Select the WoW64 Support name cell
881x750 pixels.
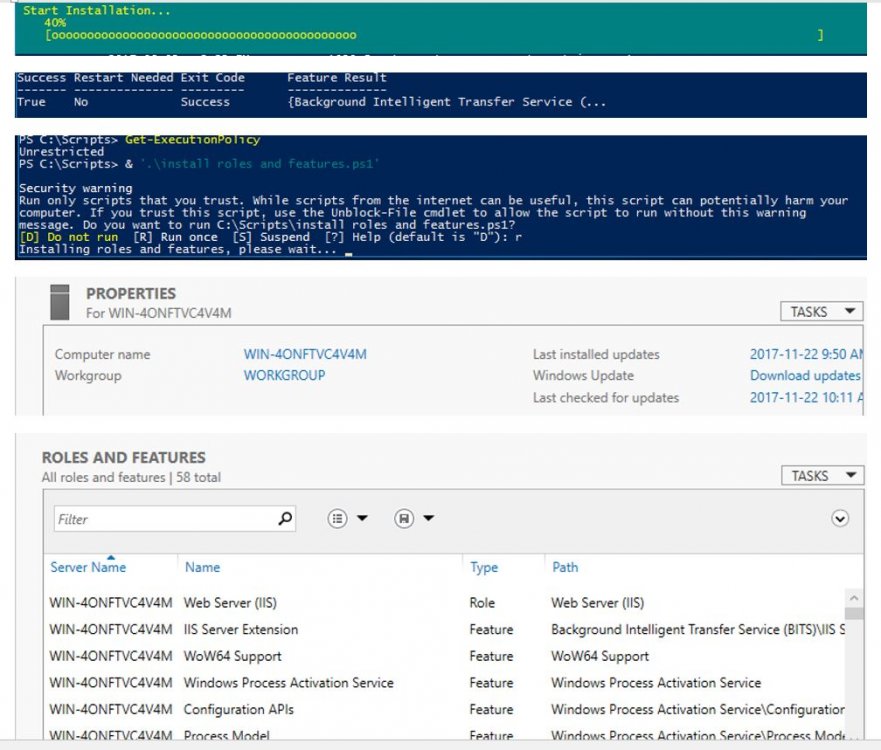tap(233, 656)
